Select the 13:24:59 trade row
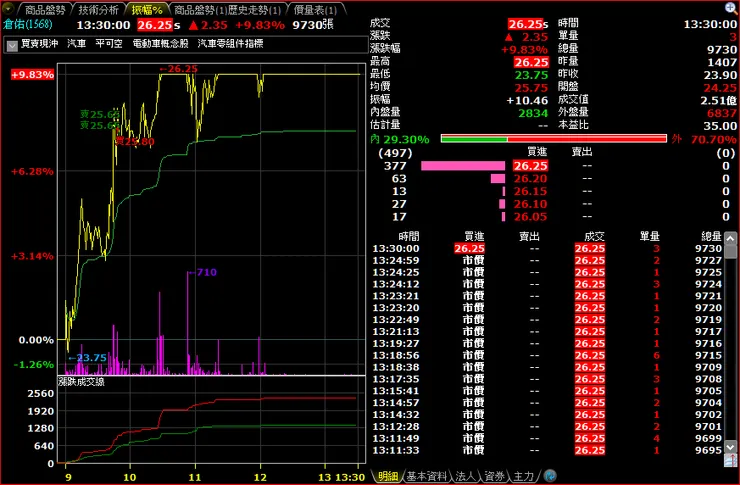The height and width of the screenshot is (485, 740). [547, 260]
